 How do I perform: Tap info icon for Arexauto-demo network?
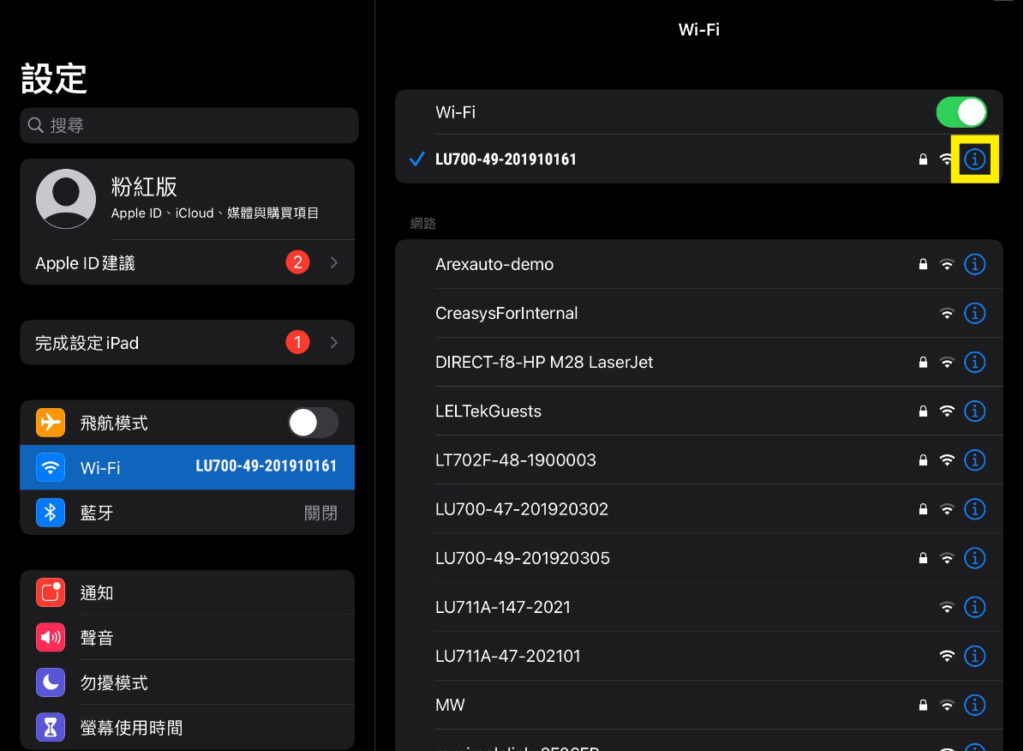coord(975,264)
